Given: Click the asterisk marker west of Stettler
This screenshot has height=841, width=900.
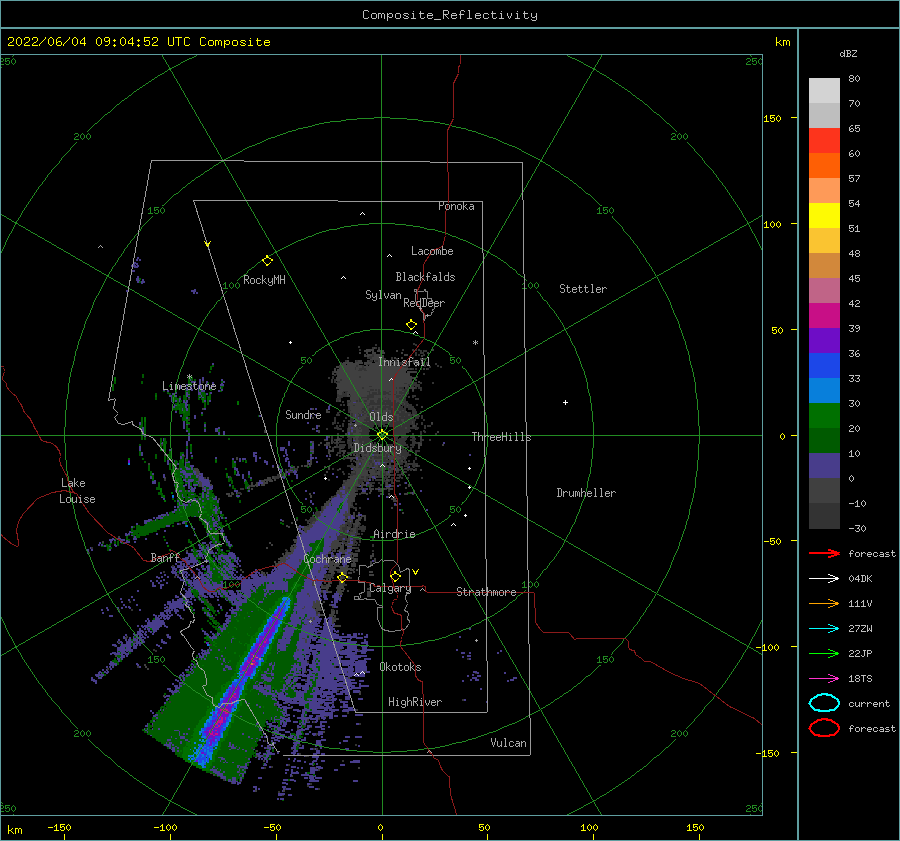Looking at the screenshot, I should pyautogui.click(x=475, y=343).
